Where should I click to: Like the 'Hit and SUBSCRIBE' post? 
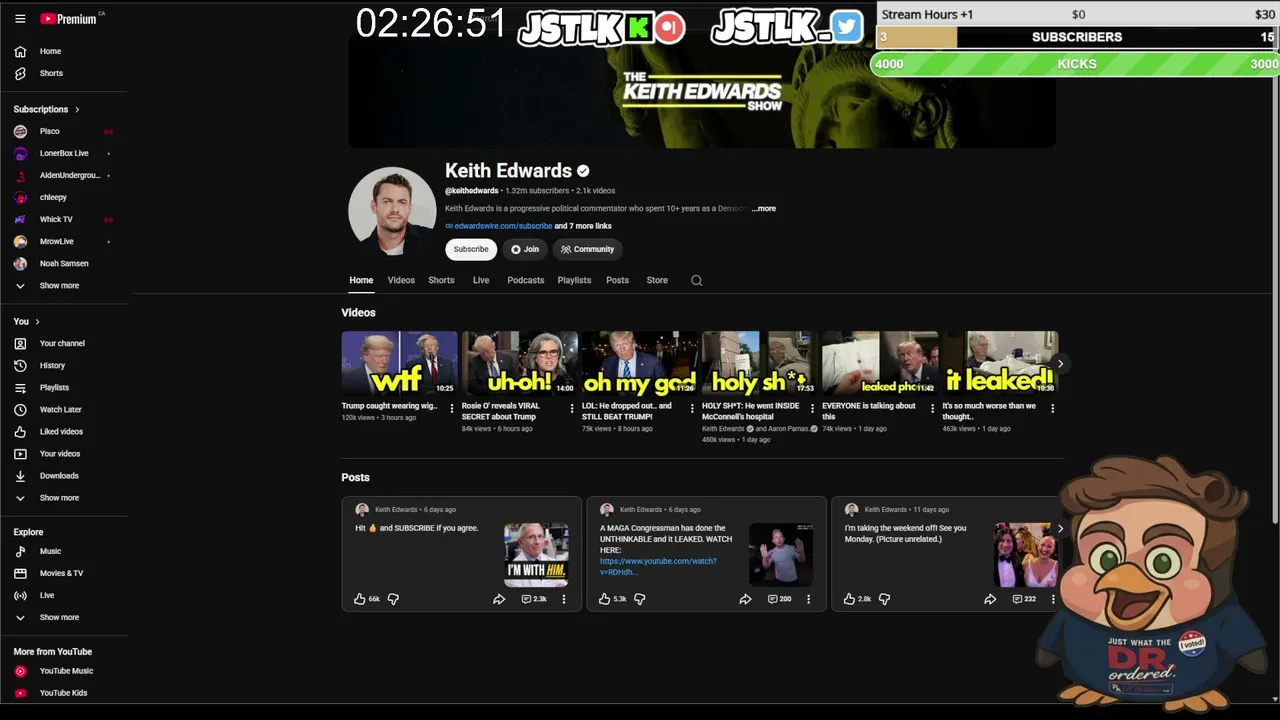coord(360,599)
